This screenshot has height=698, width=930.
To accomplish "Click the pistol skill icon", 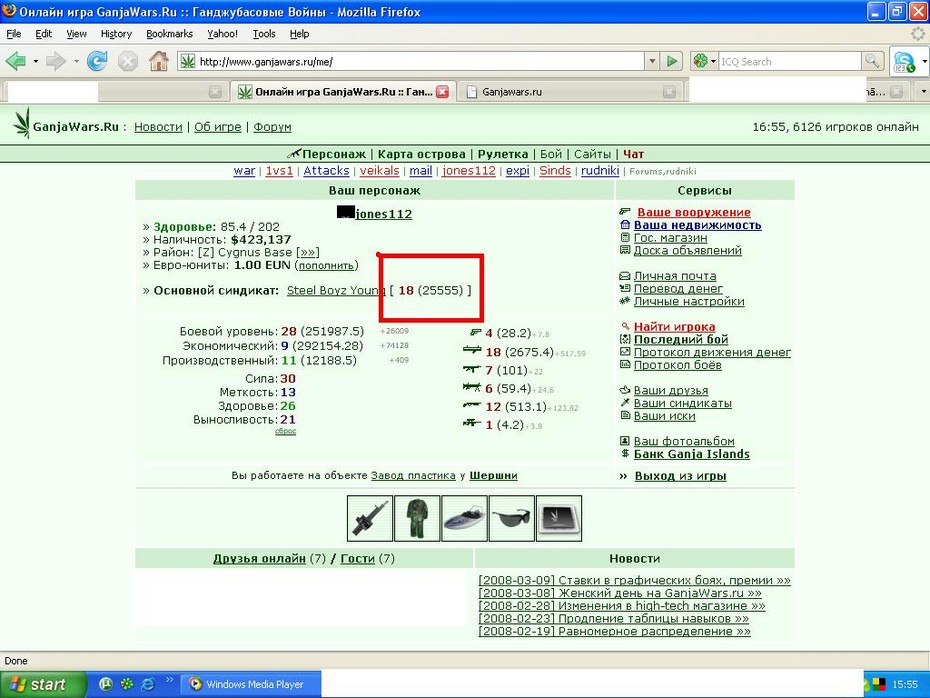I will (x=476, y=332).
